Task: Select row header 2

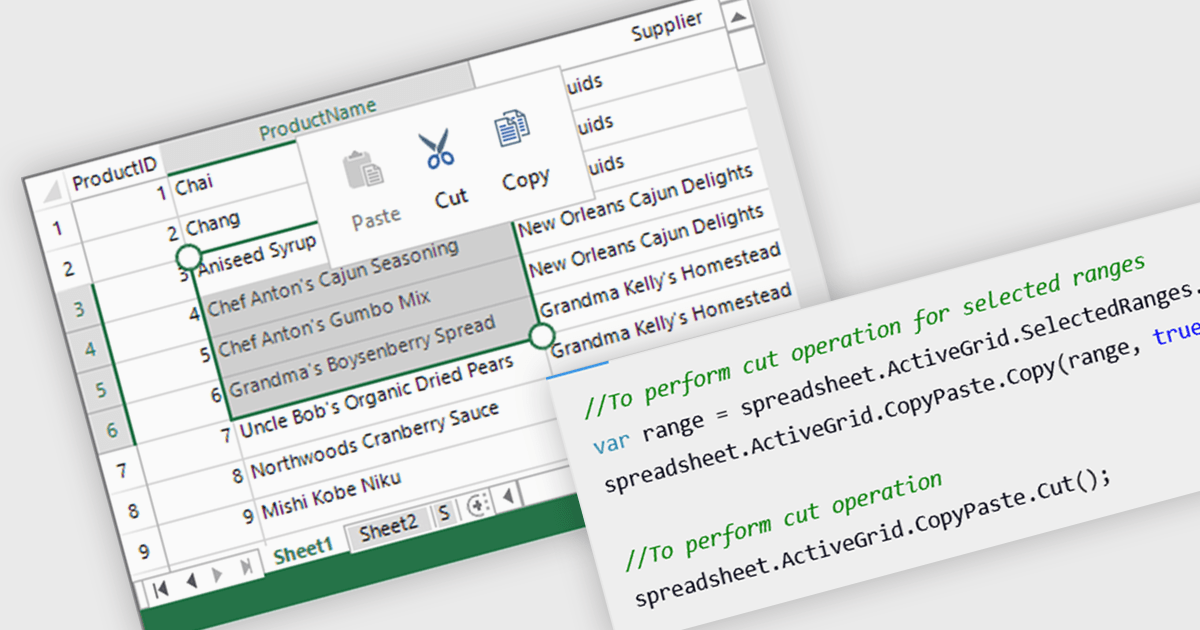Action: pyautogui.click(x=68, y=268)
